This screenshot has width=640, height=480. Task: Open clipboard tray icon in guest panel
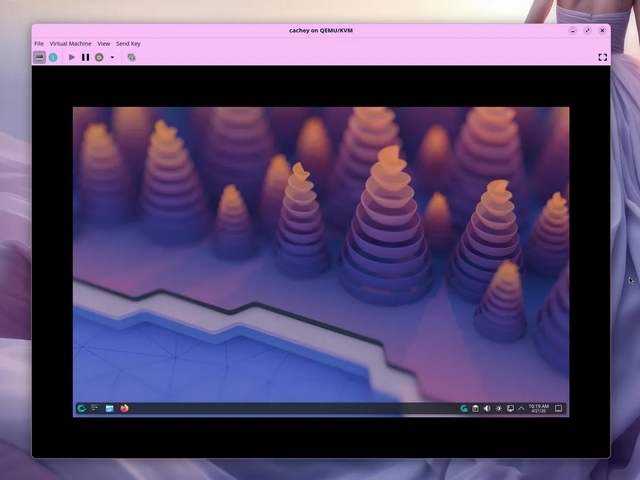[476, 408]
